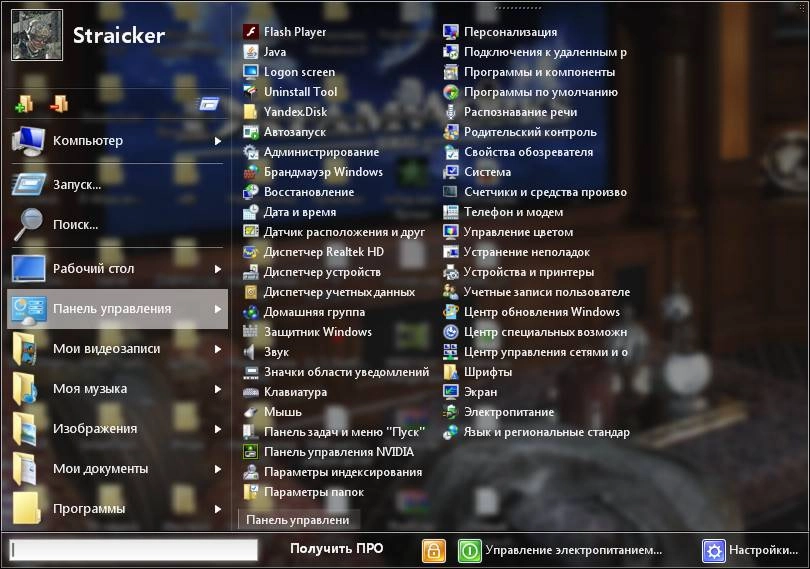The image size is (810, 569).
Task: Click the Straicker user avatar
Action: pos(37,35)
